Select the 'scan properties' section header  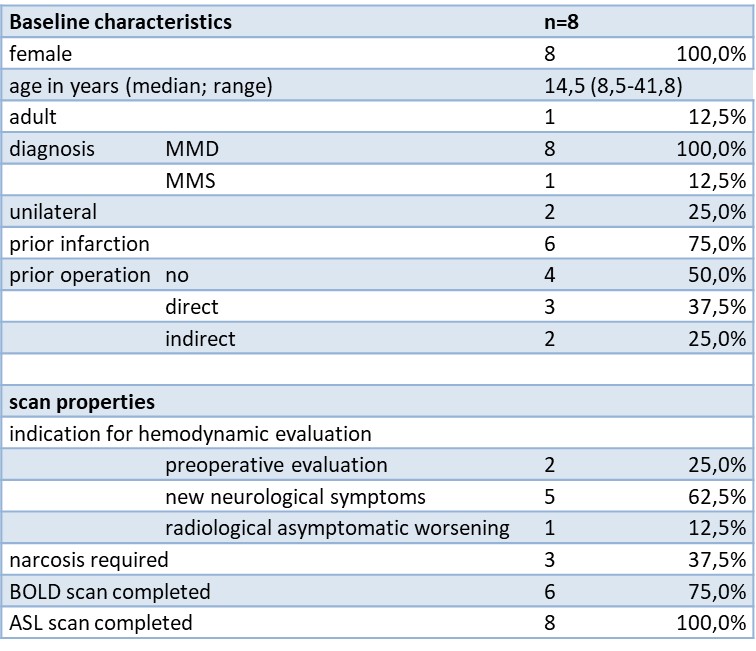[82, 402]
